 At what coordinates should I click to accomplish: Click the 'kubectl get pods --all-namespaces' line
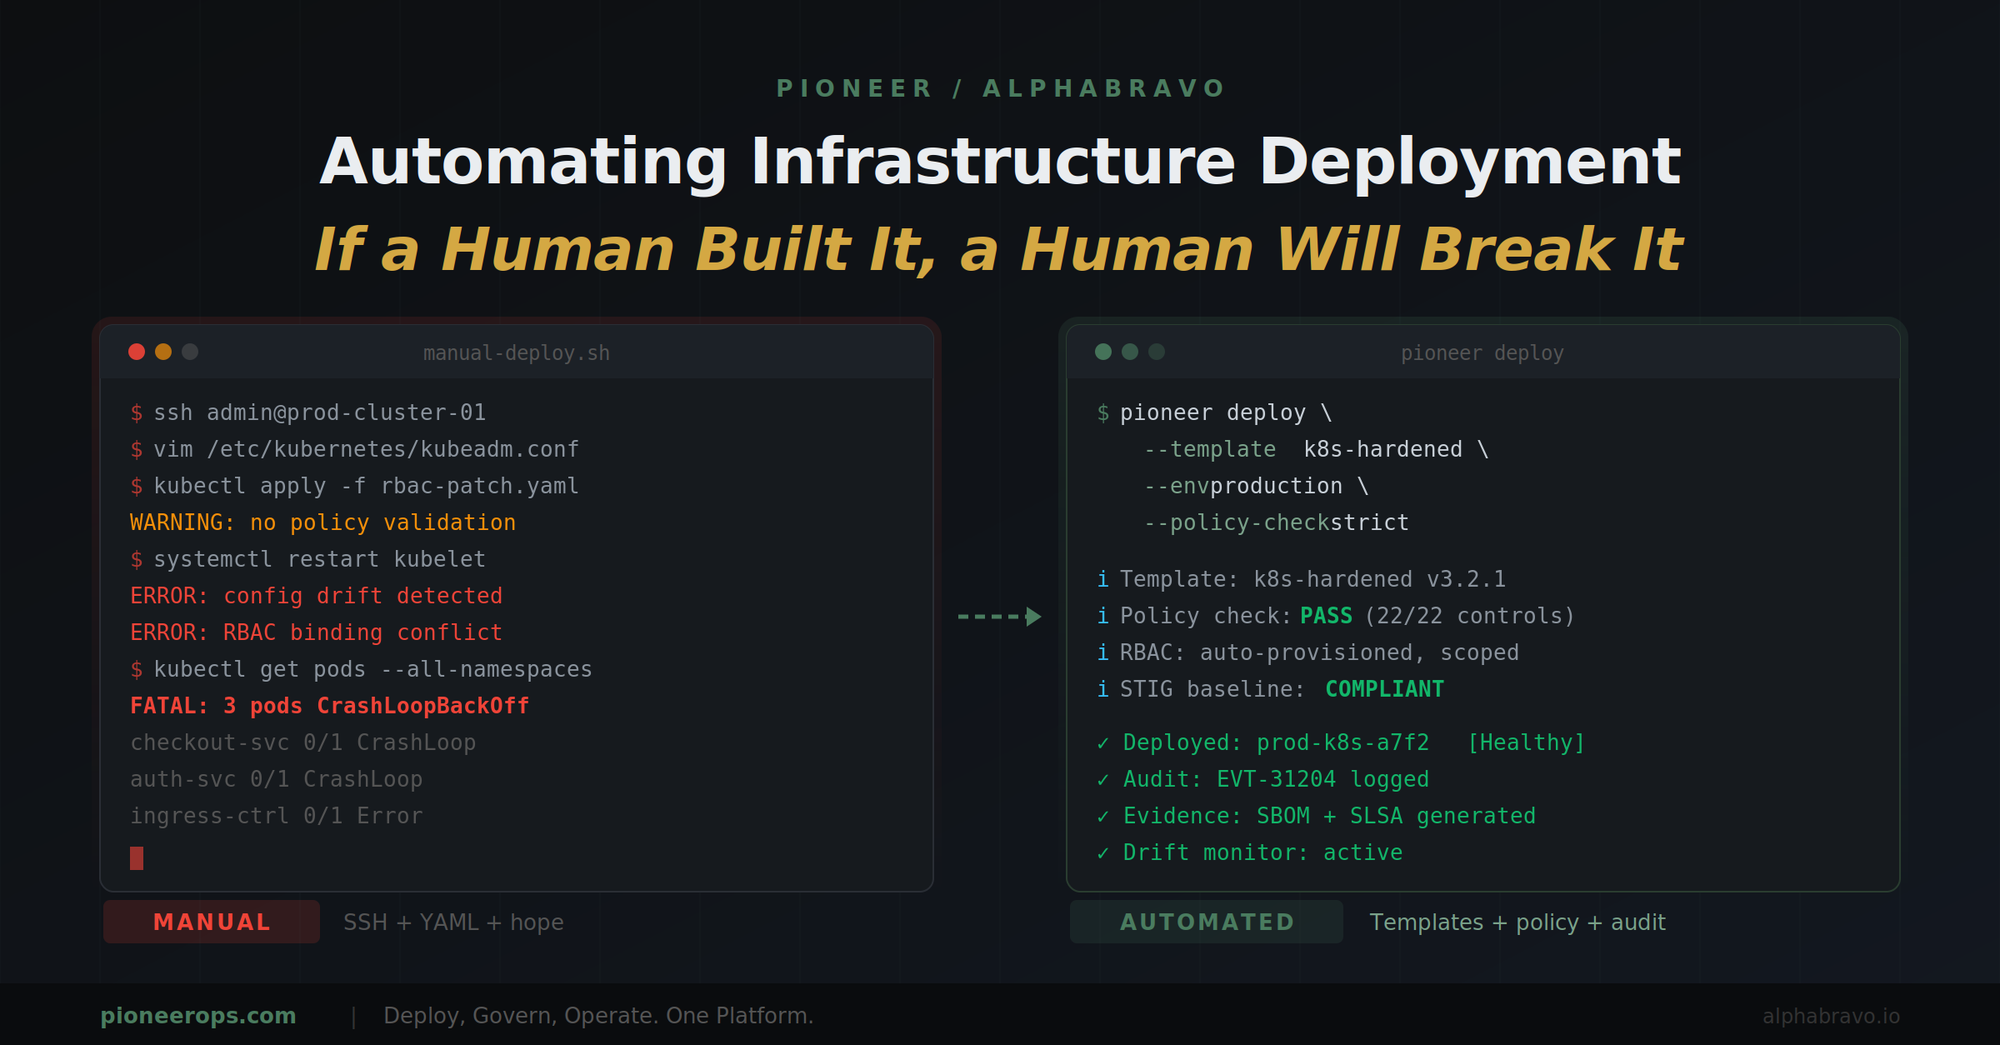(361, 670)
